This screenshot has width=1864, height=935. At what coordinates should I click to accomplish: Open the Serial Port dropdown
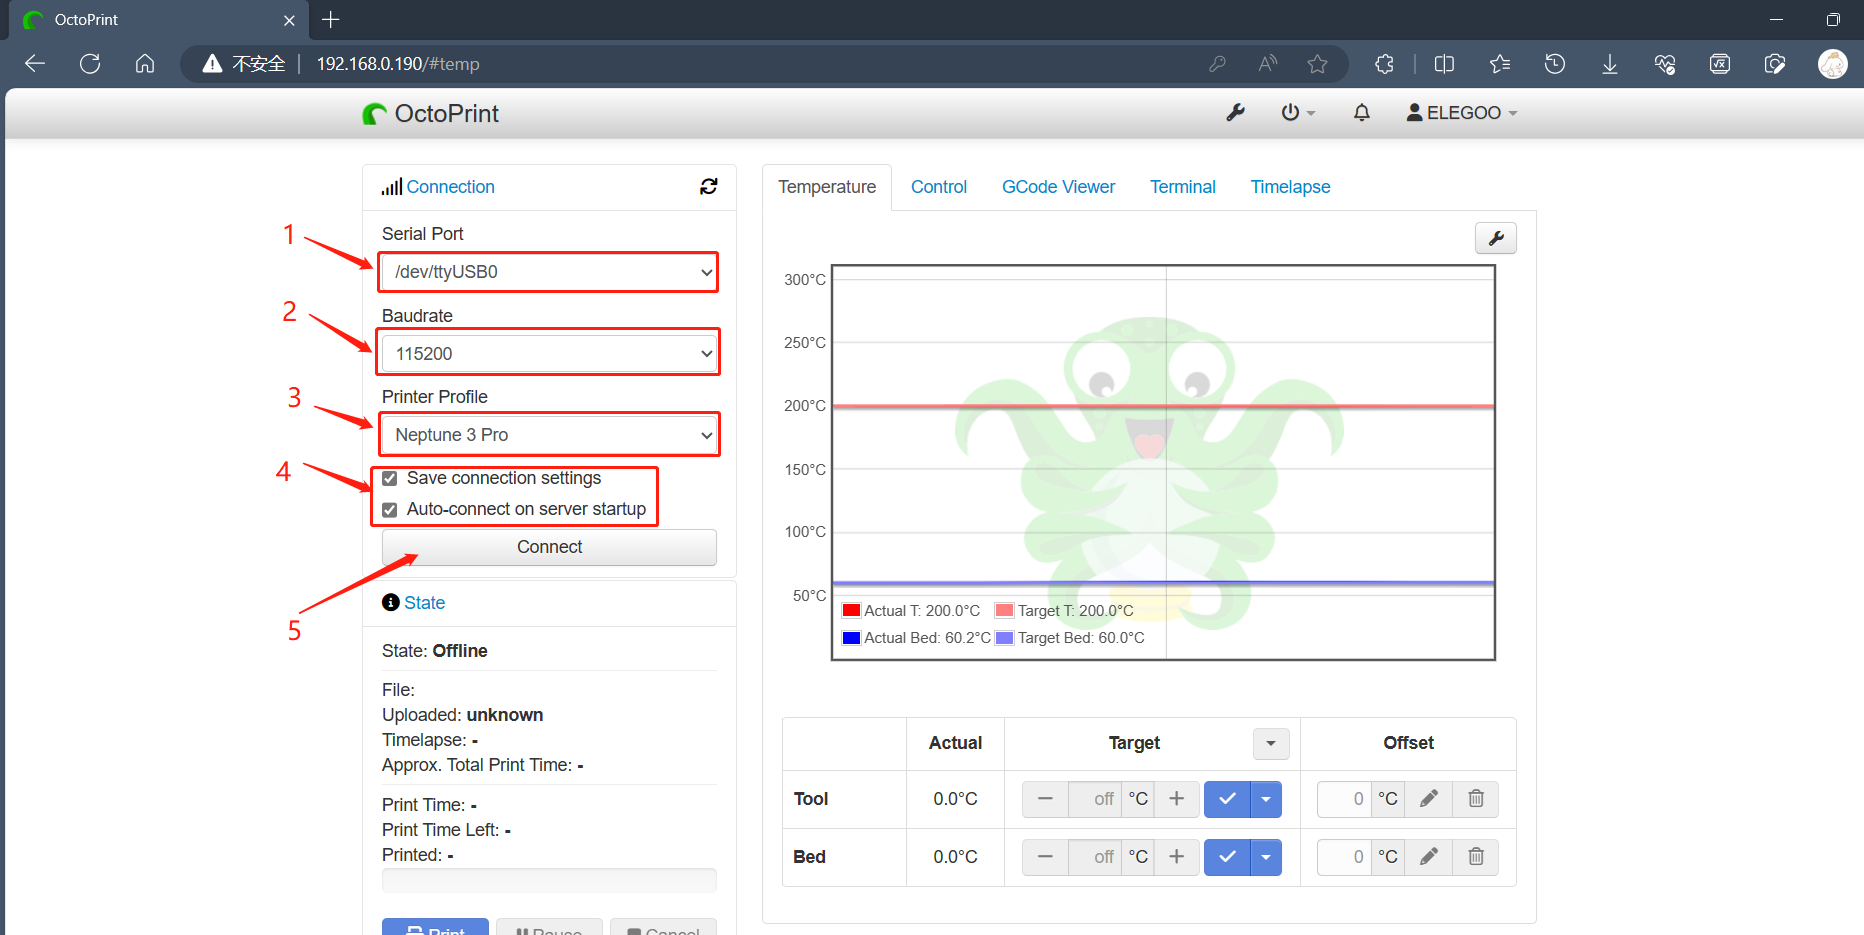pyautogui.click(x=548, y=272)
